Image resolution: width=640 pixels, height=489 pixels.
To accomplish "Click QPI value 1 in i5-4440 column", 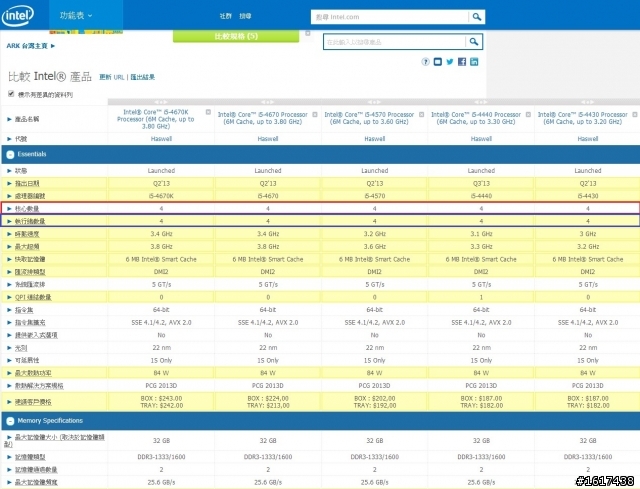I will (x=481, y=298).
